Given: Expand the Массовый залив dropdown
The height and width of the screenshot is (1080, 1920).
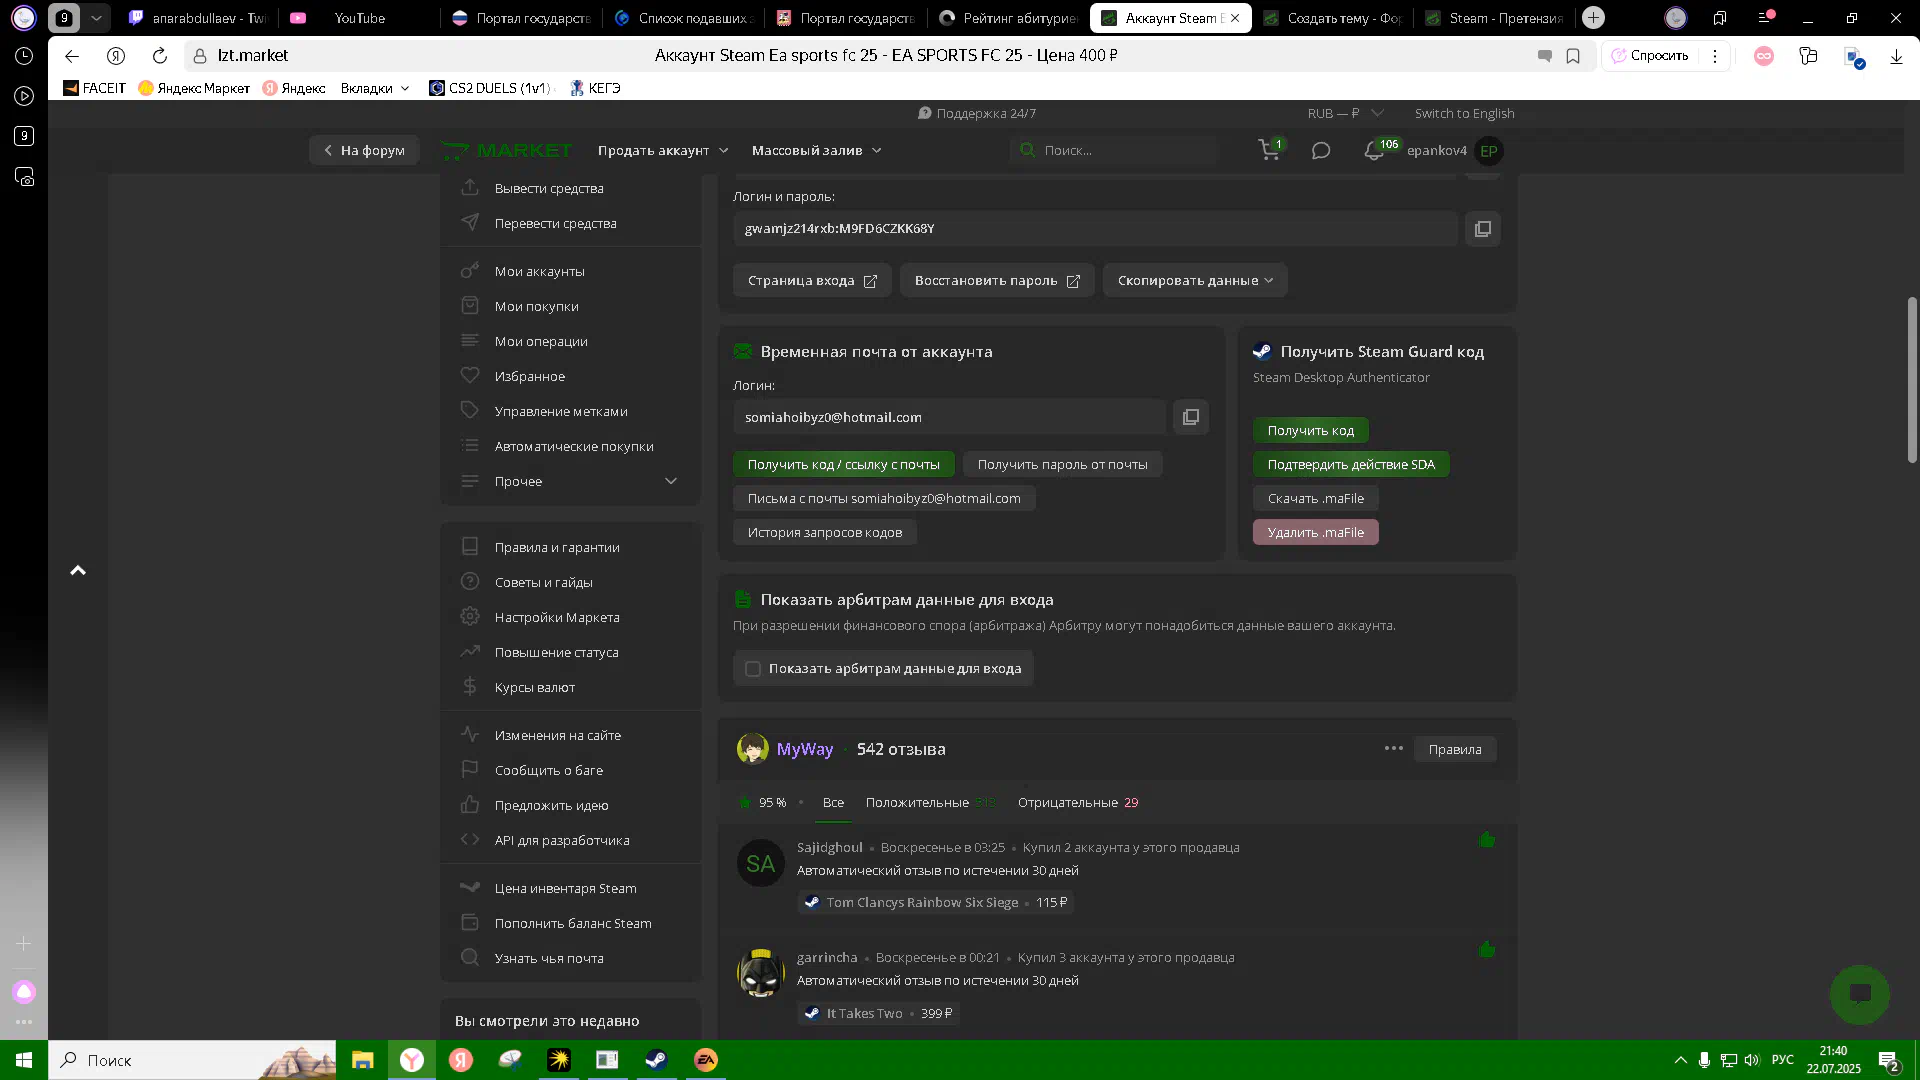Looking at the screenshot, I should (816, 150).
